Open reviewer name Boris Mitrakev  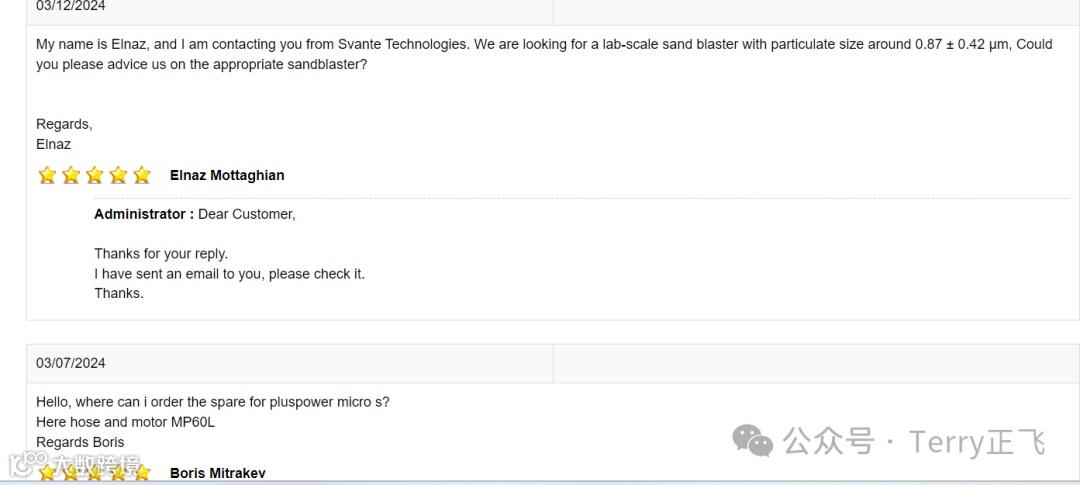click(x=217, y=473)
